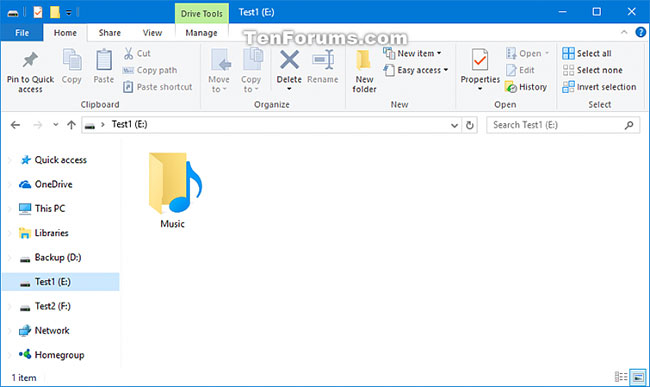Viewport: 650px width, 387px height.
Task: Click the Test1 (E:) address bar field
Action: 272,125
